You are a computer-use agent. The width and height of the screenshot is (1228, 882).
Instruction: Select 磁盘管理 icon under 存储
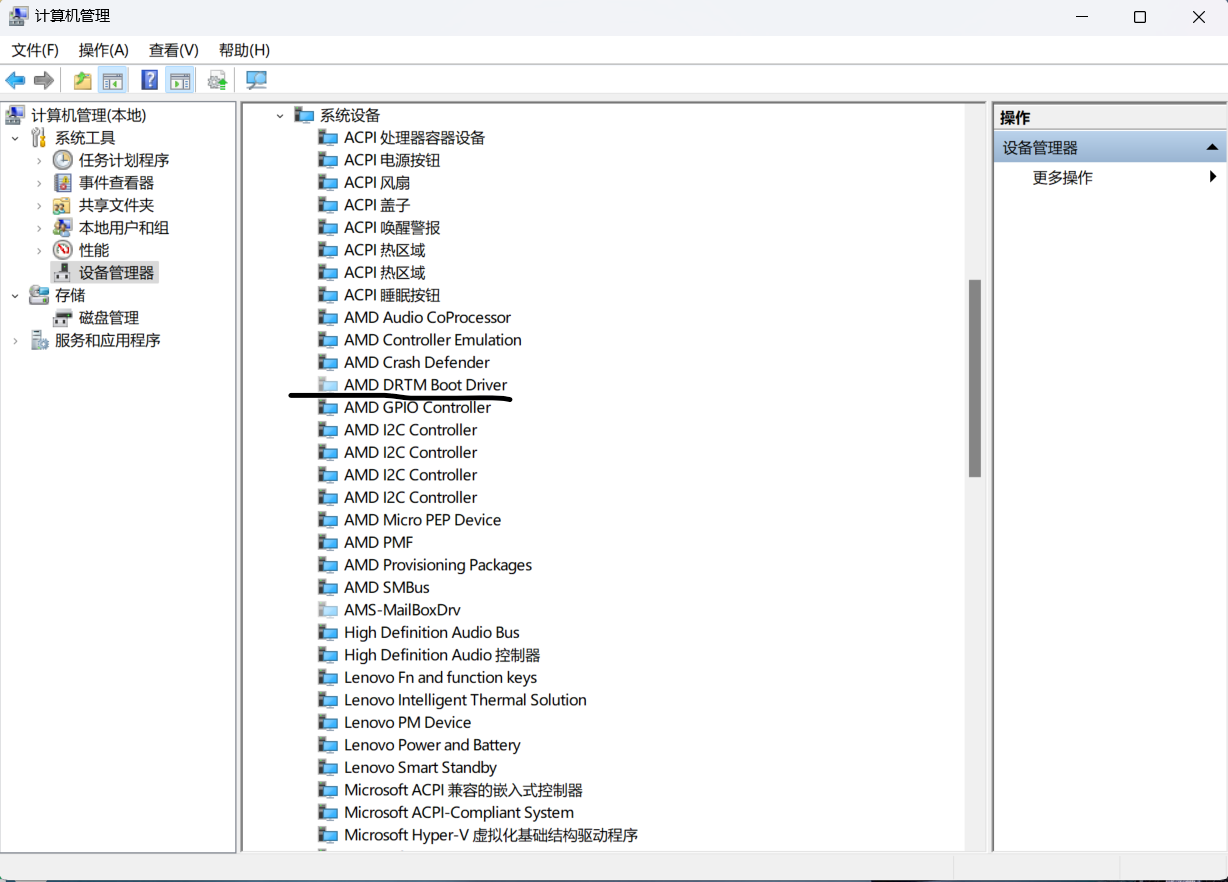(63, 318)
